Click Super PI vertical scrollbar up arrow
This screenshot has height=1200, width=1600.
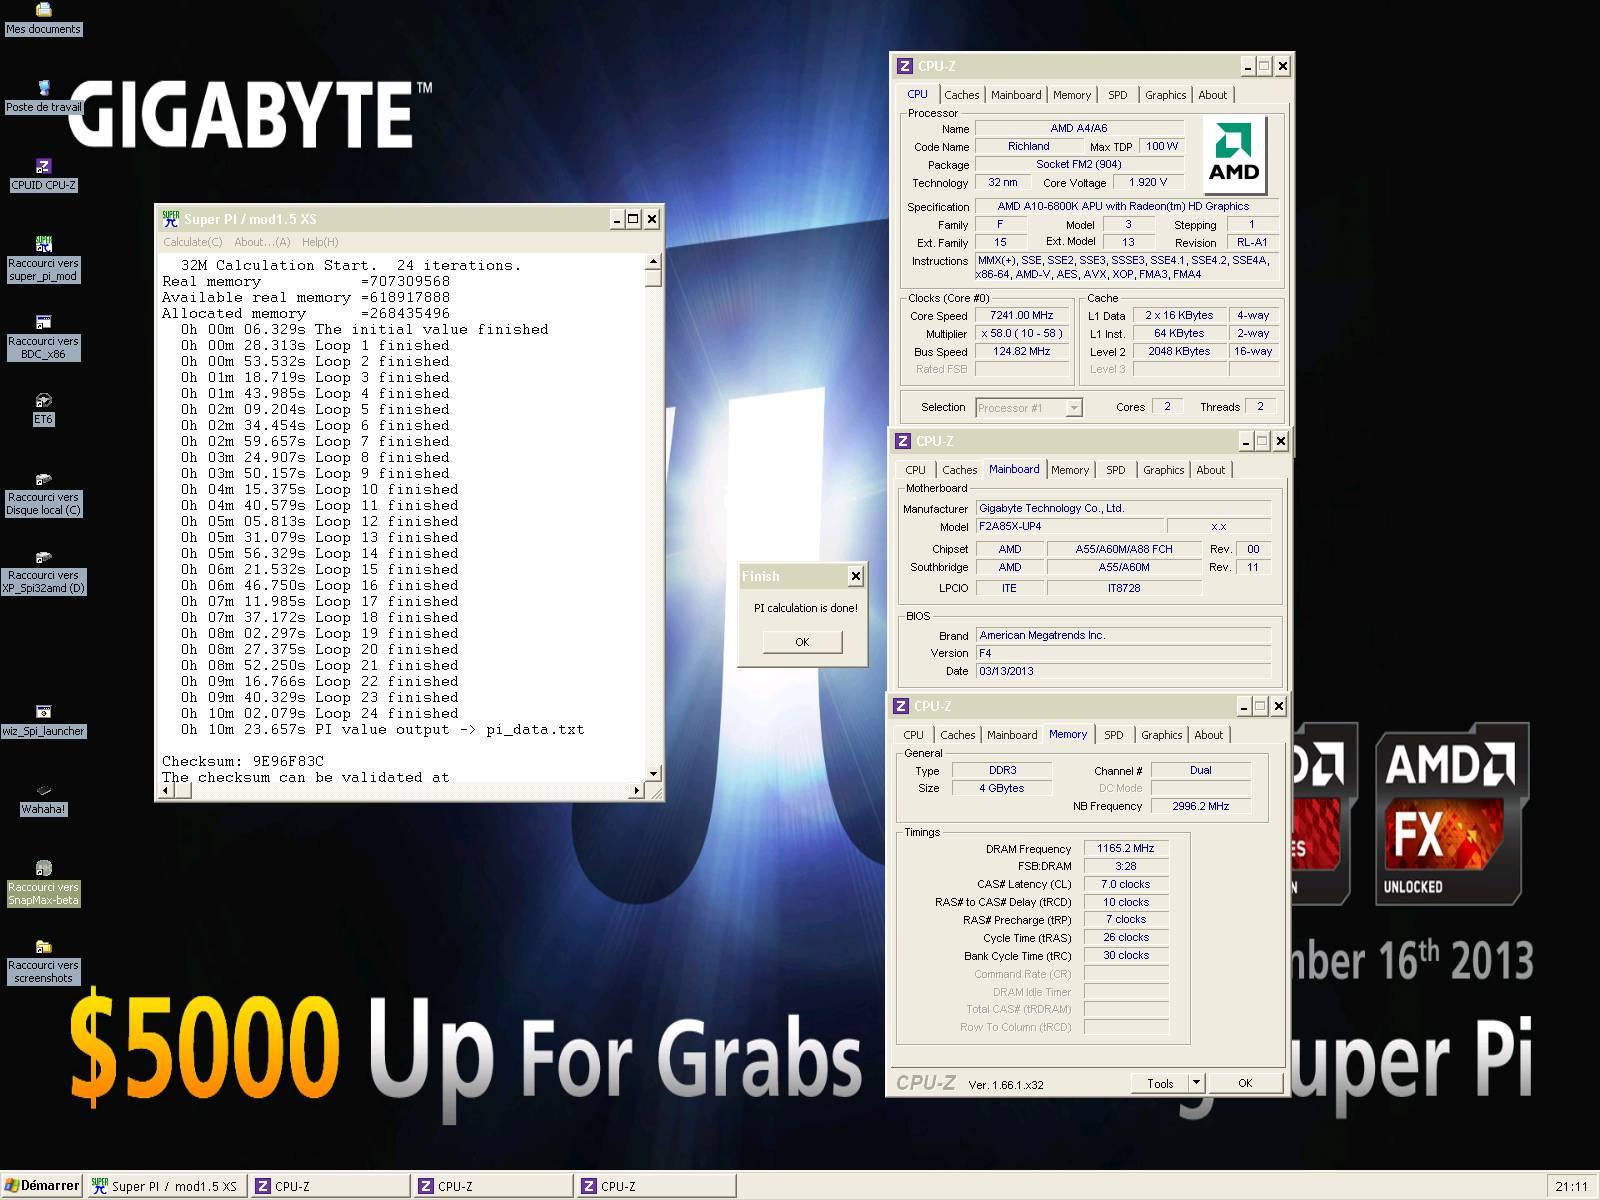tap(653, 262)
